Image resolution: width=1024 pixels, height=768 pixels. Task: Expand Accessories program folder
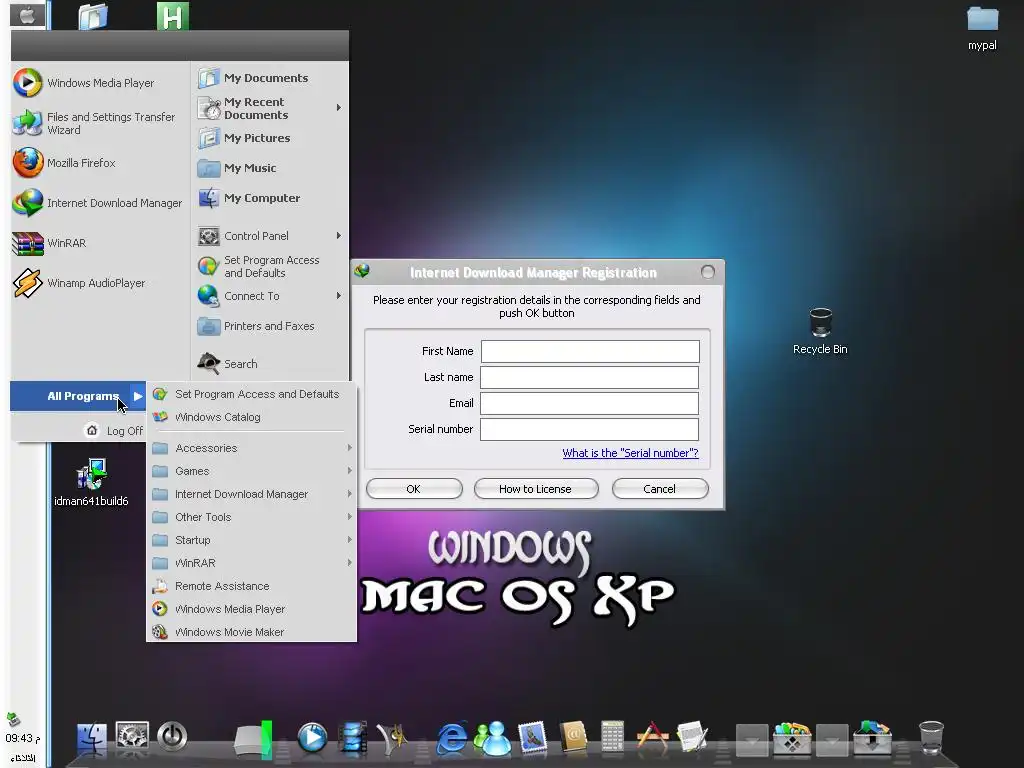(252, 448)
